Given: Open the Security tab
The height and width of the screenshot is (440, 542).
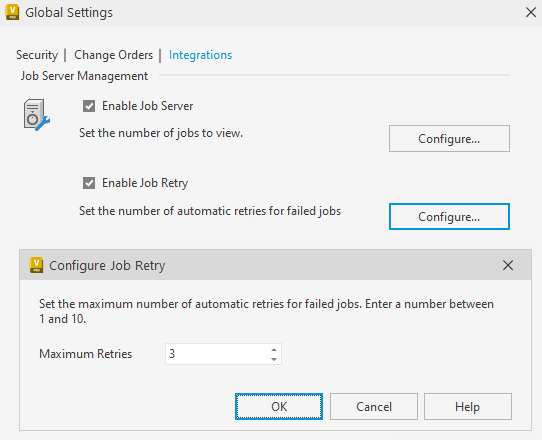Looking at the screenshot, I should pyautogui.click(x=37, y=55).
